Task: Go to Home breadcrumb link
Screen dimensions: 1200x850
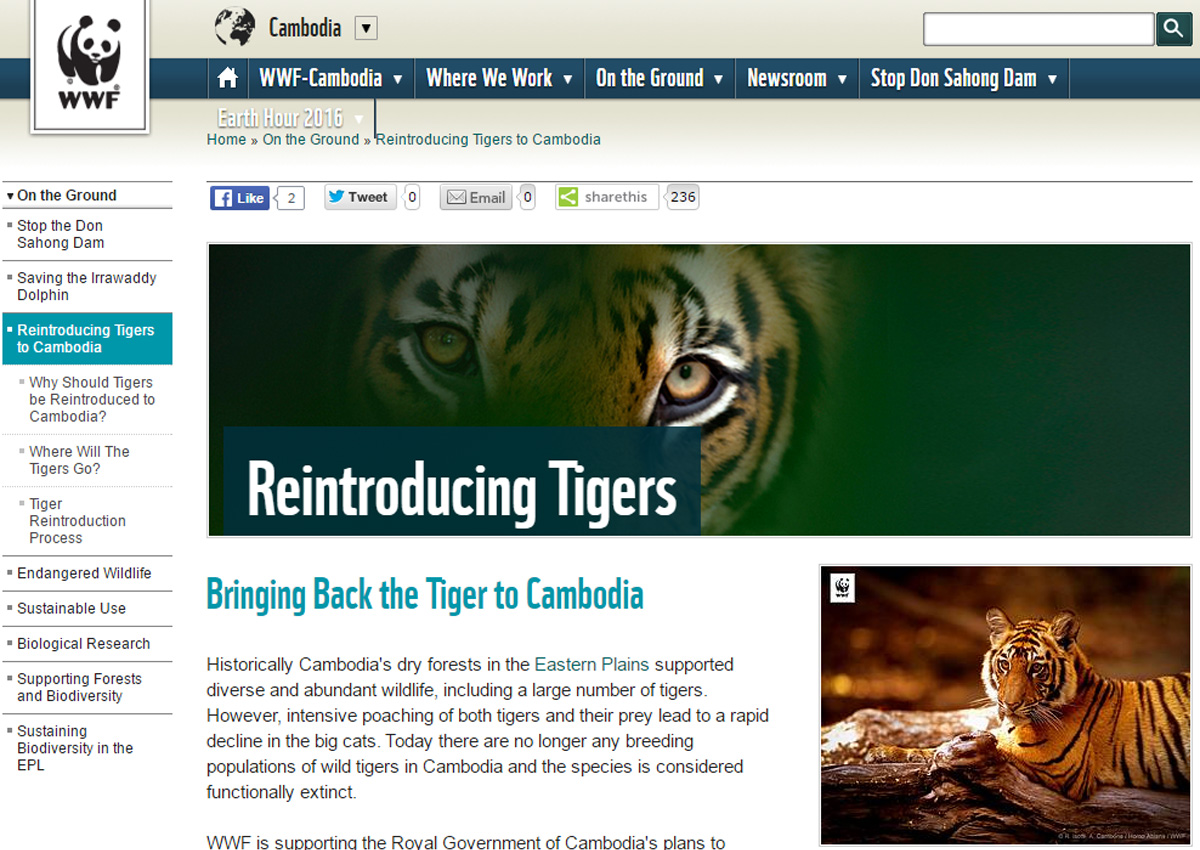Action: [x=226, y=140]
